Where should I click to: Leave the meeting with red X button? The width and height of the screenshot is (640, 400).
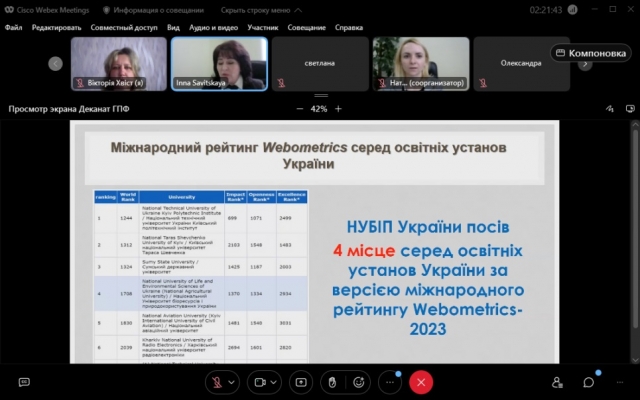(x=421, y=382)
